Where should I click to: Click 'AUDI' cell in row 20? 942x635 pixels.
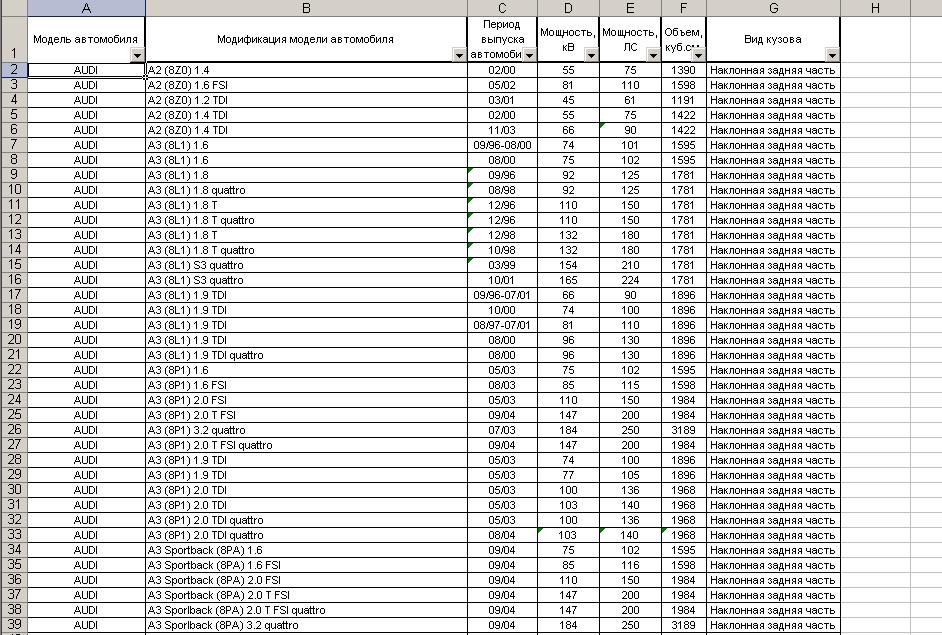[x=86, y=341]
